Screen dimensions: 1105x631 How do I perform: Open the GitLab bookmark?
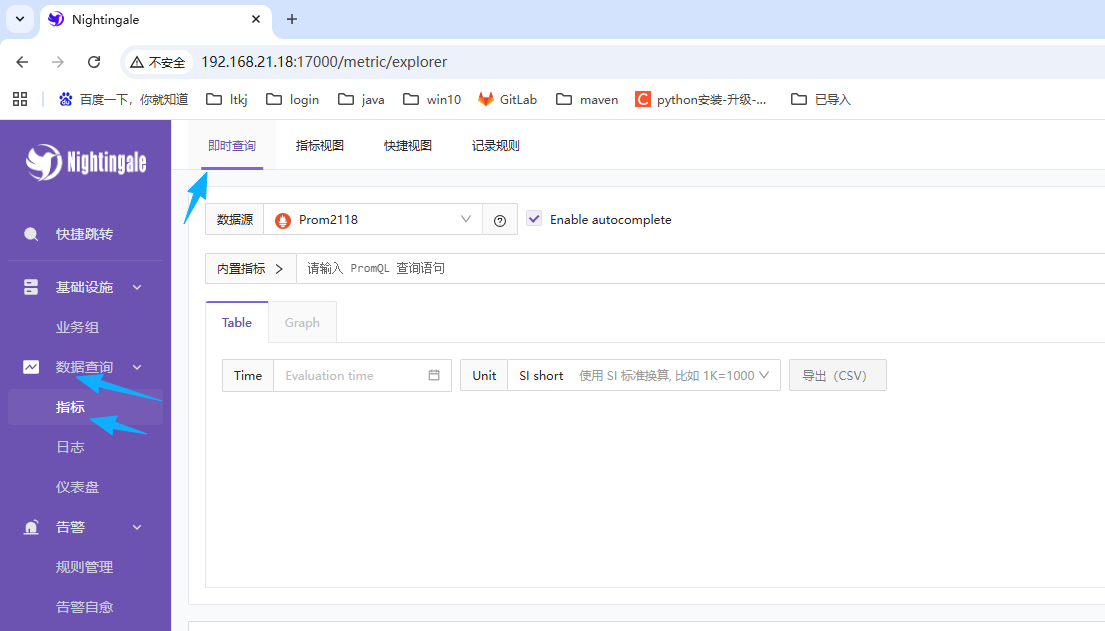tap(507, 99)
